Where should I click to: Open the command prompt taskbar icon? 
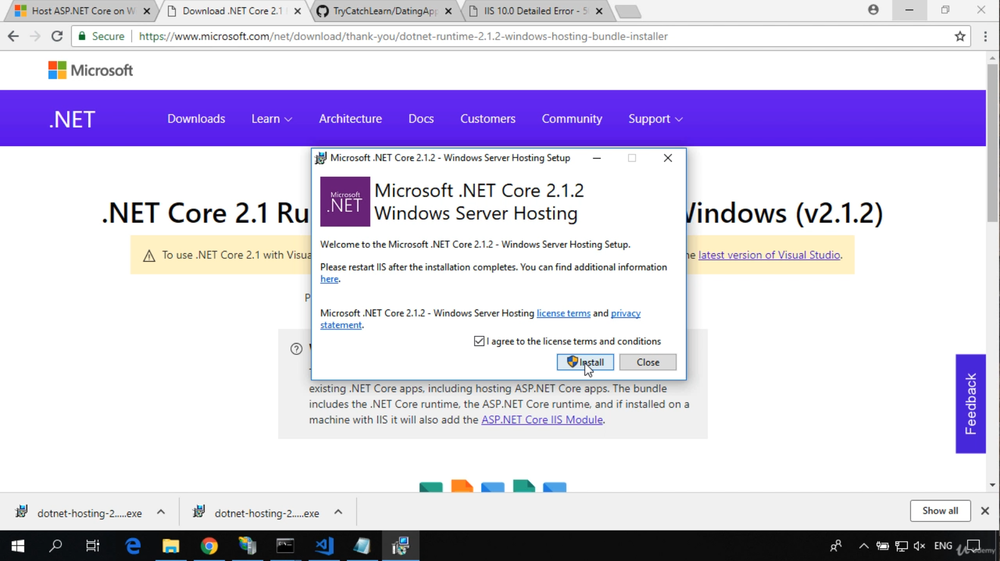pyautogui.click(x=285, y=546)
